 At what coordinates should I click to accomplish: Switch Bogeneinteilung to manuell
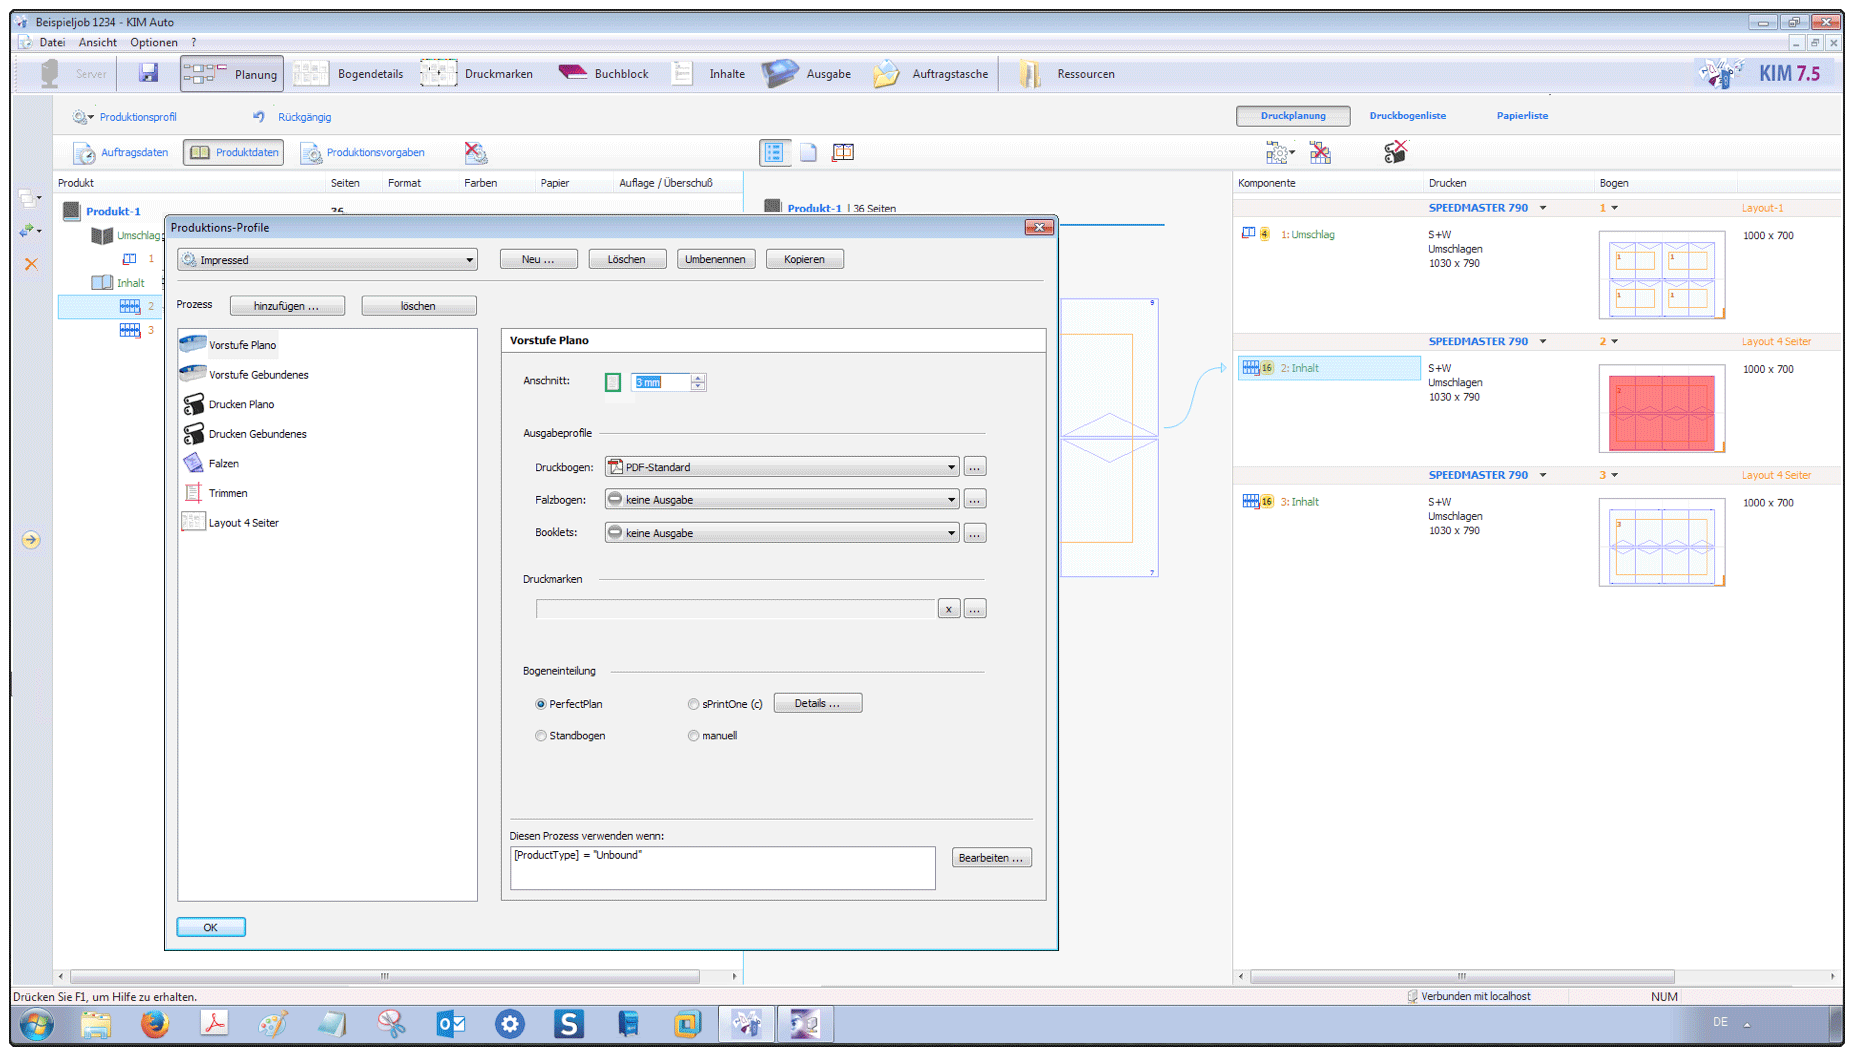693,735
